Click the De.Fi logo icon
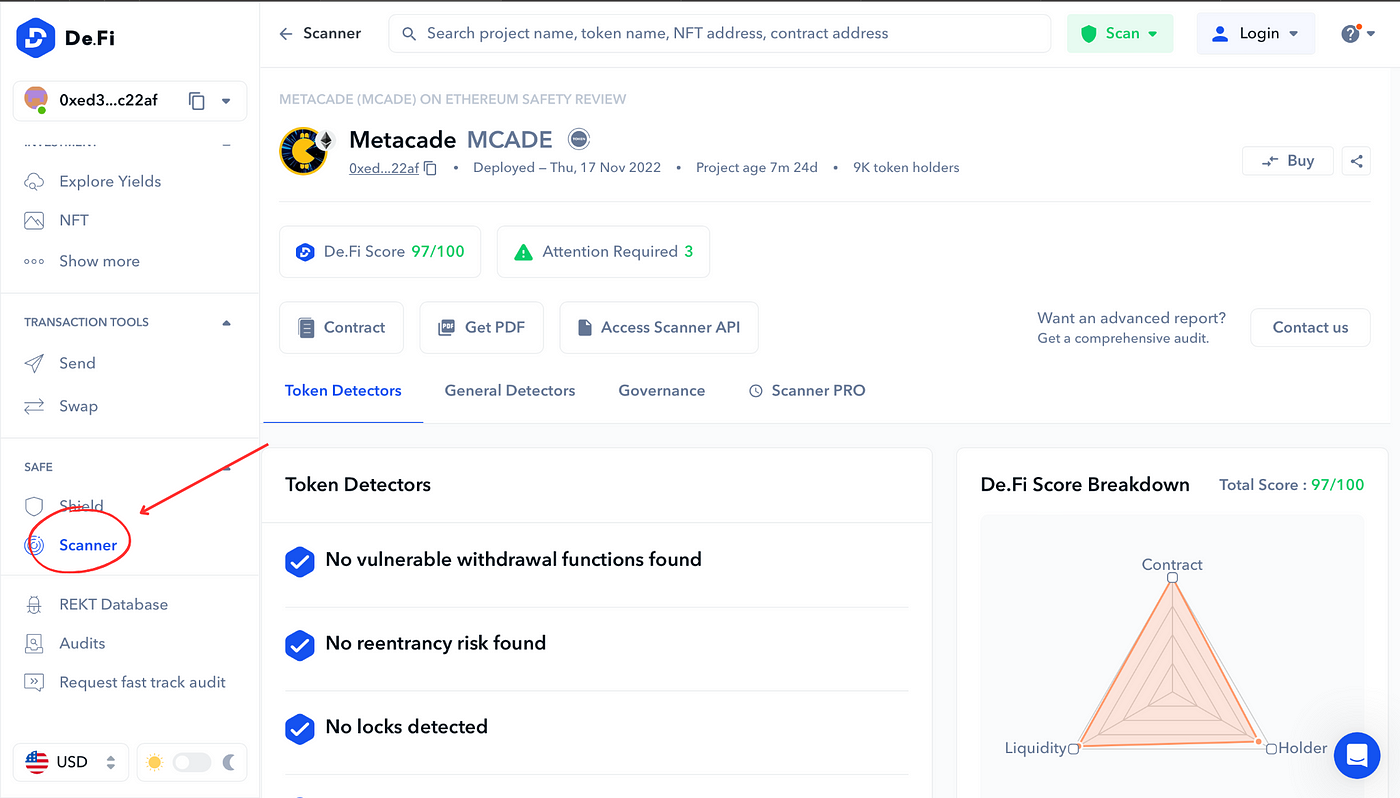Viewport: 1400px width, 798px height. [x=36, y=38]
